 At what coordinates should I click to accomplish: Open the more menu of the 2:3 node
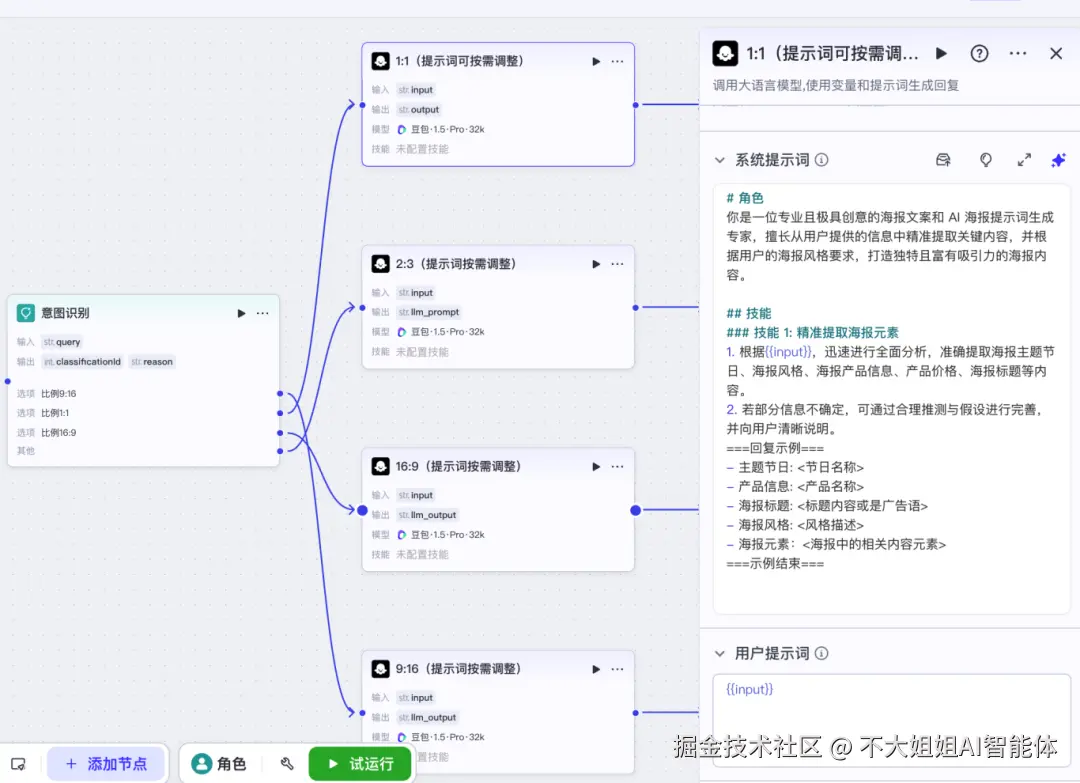(x=617, y=264)
